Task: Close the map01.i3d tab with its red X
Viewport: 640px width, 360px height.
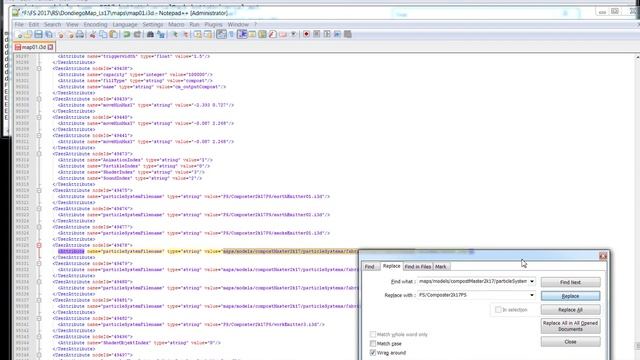Action: 50,47
